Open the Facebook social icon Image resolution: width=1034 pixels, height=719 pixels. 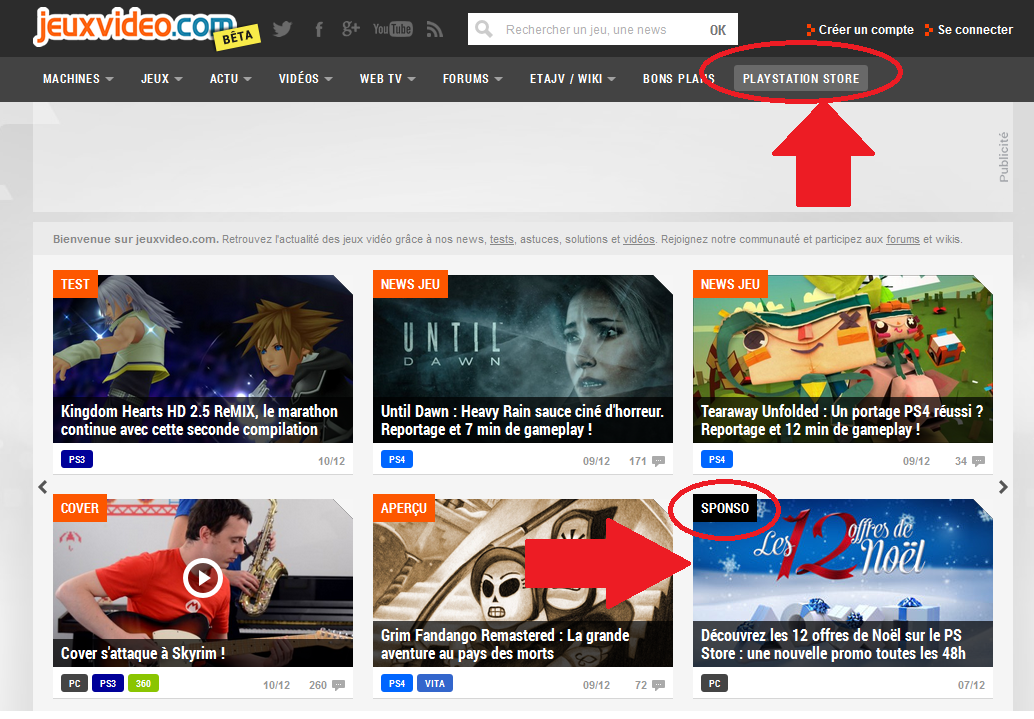tap(319, 29)
